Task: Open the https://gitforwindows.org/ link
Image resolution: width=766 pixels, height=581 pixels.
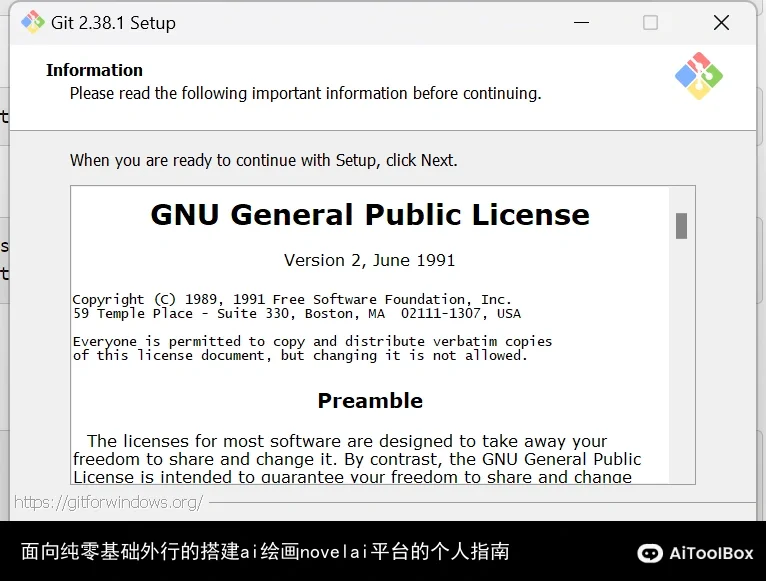Action: pyautogui.click(x=108, y=502)
